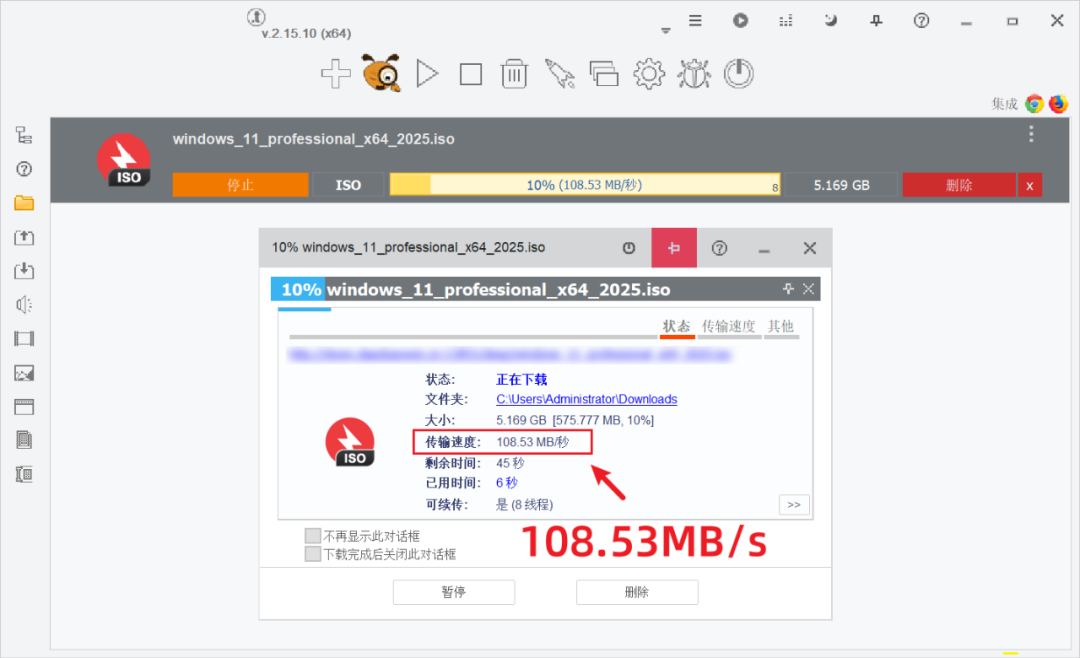Screen dimensions: 1080x658
Task: Click the 5.169 GB size label
Action: pos(842,185)
